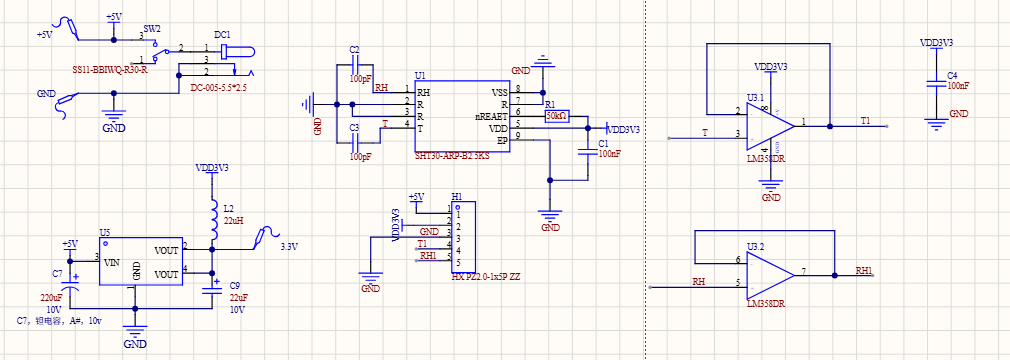Image resolution: width=1010 pixels, height=360 pixels.
Task: Select the H1 five-pin header body
Action: [x=464, y=238]
